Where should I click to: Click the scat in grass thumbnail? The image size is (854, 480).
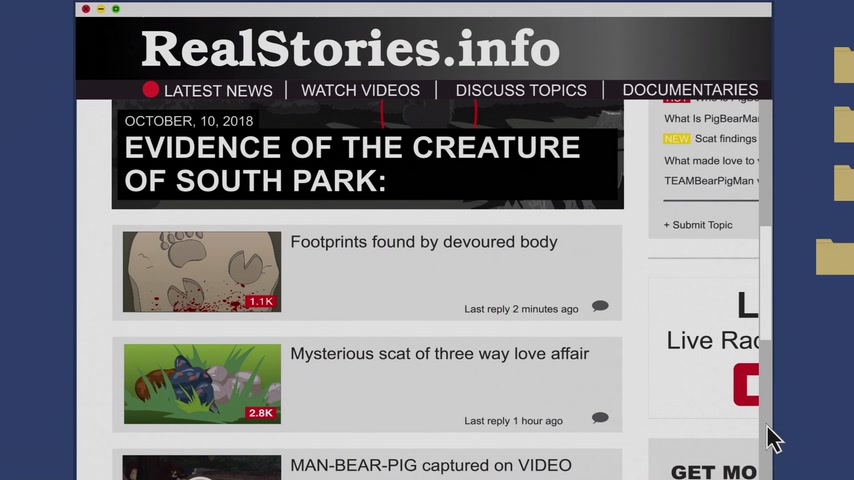[203, 384]
